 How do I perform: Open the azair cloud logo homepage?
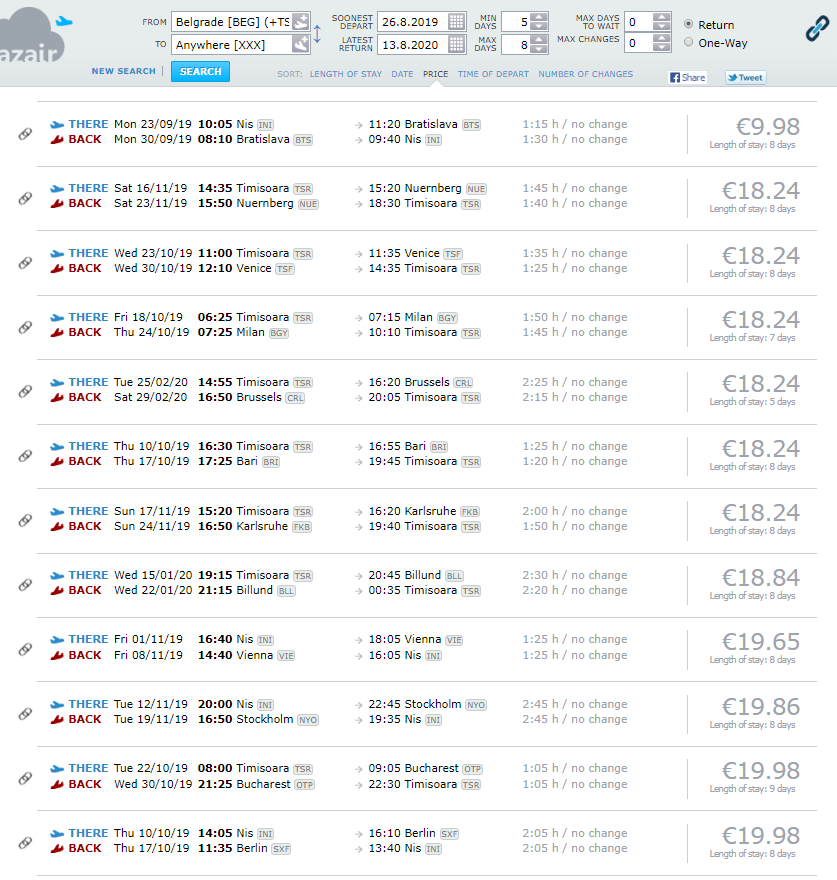tap(34, 35)
